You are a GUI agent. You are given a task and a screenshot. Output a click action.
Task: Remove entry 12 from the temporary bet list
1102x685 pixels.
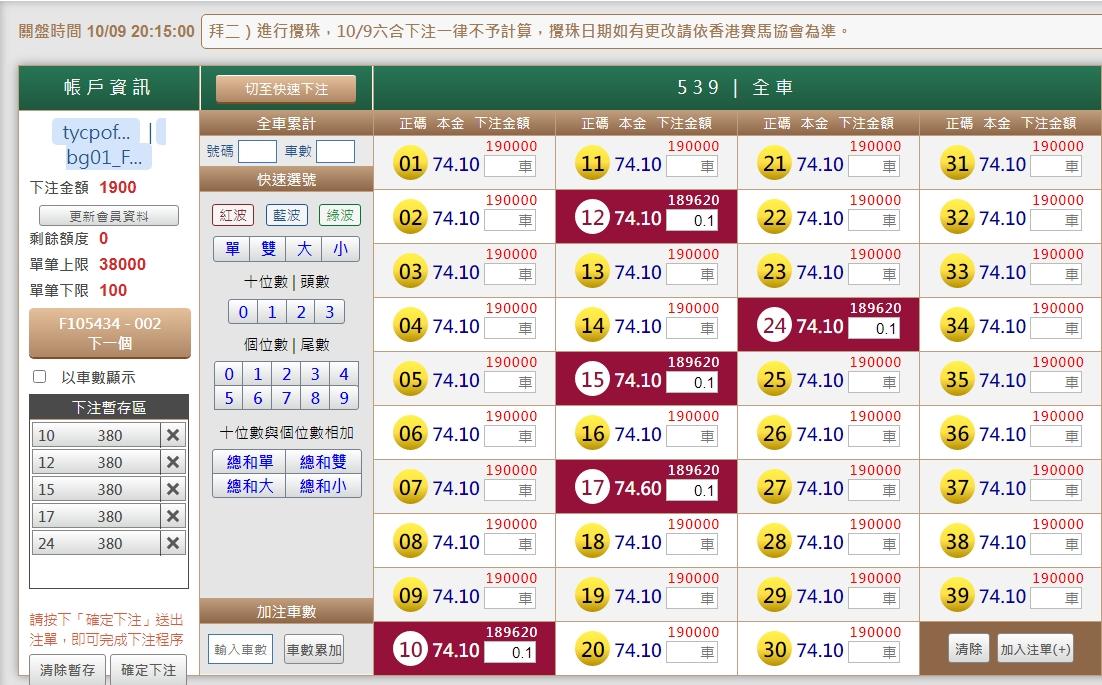click(173, 462)
